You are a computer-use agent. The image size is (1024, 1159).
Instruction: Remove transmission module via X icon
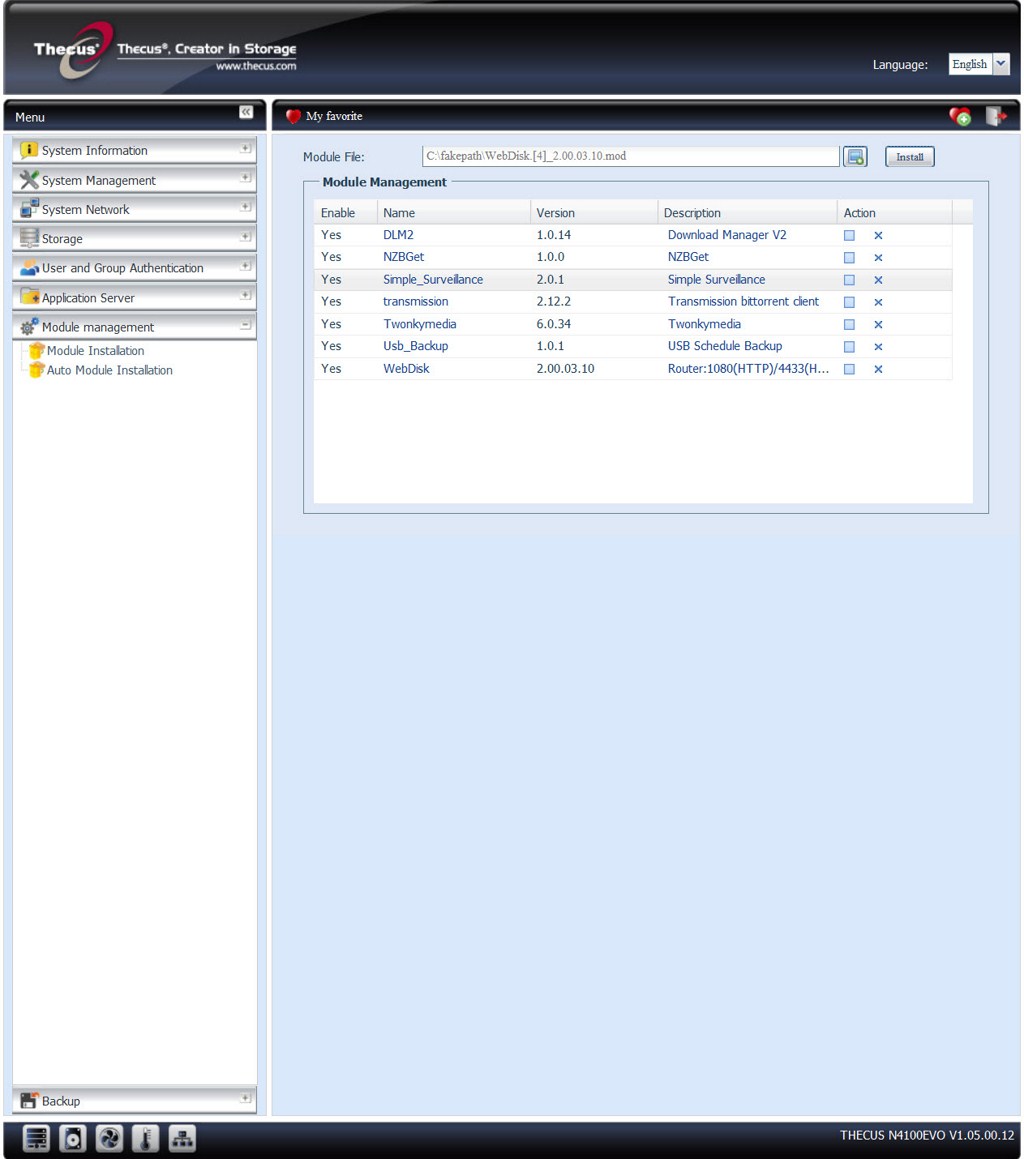point(878,302)
